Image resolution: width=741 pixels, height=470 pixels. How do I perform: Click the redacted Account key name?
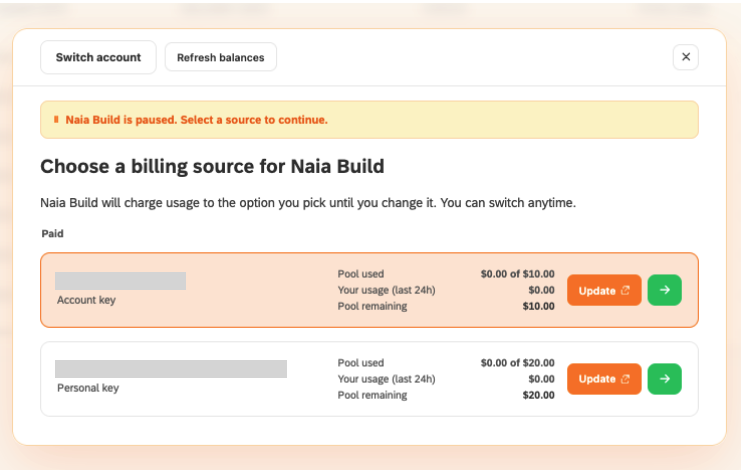click(121, 281)
